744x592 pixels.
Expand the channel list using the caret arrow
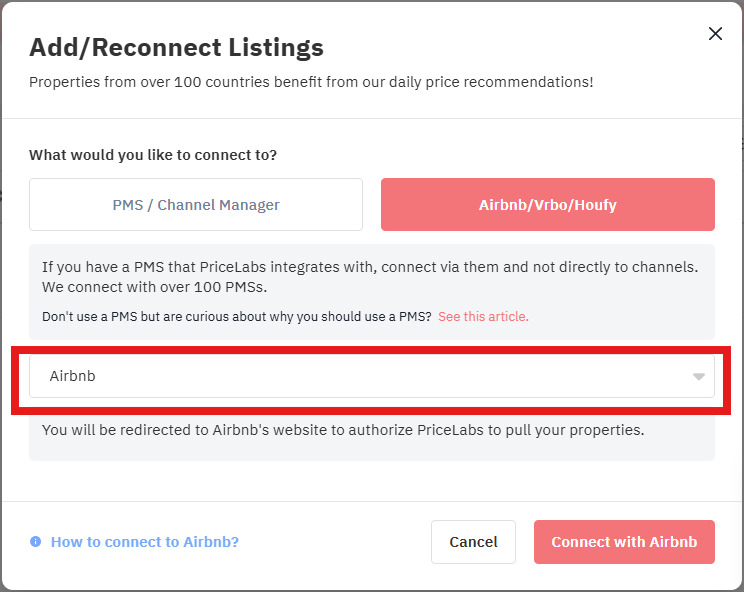point(698,377)
